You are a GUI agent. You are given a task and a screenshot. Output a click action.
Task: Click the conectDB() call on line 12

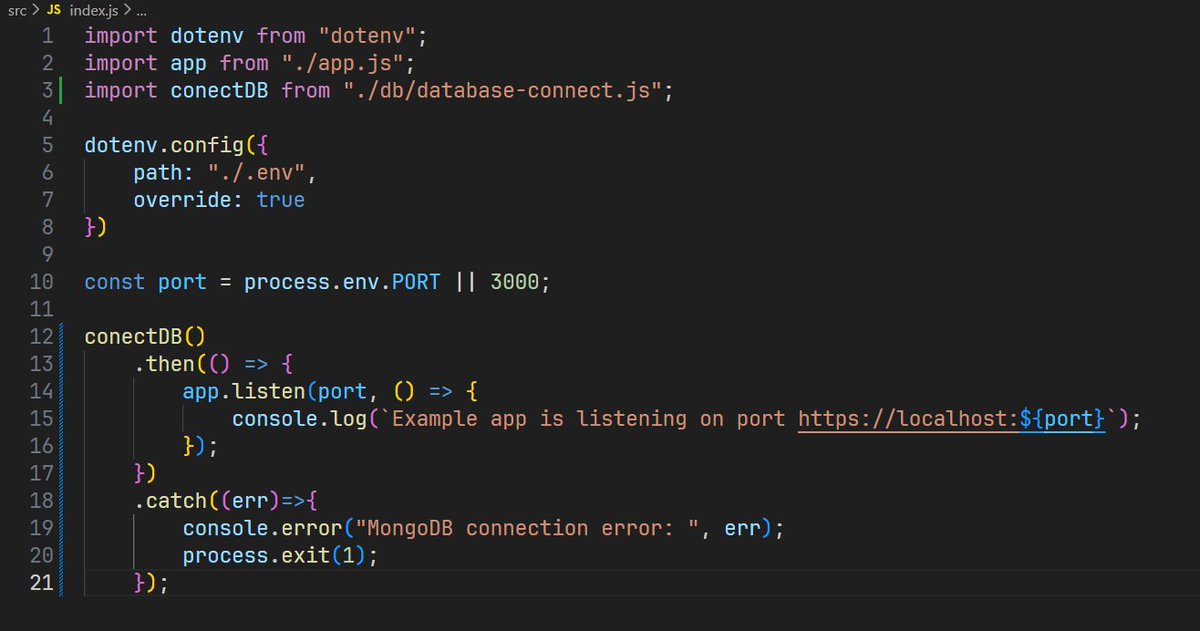tap(146, 337)
